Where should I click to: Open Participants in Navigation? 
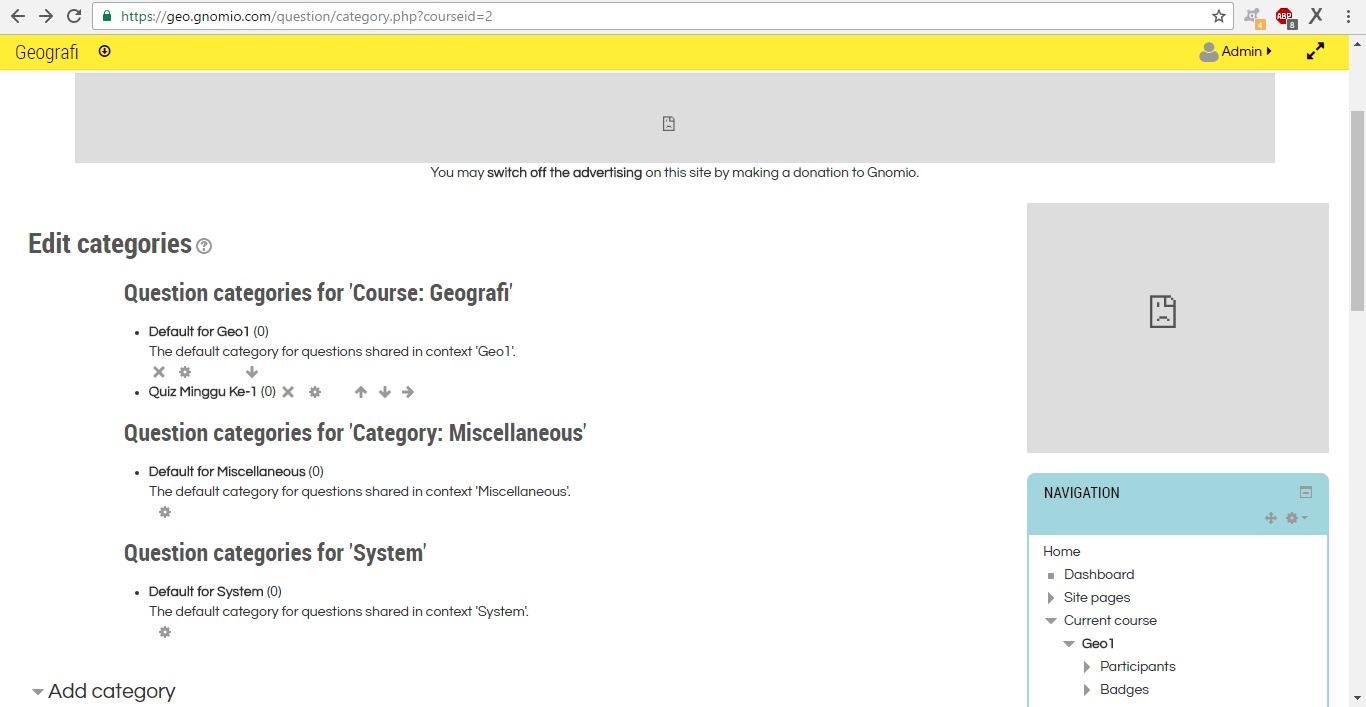[1138, 666]
